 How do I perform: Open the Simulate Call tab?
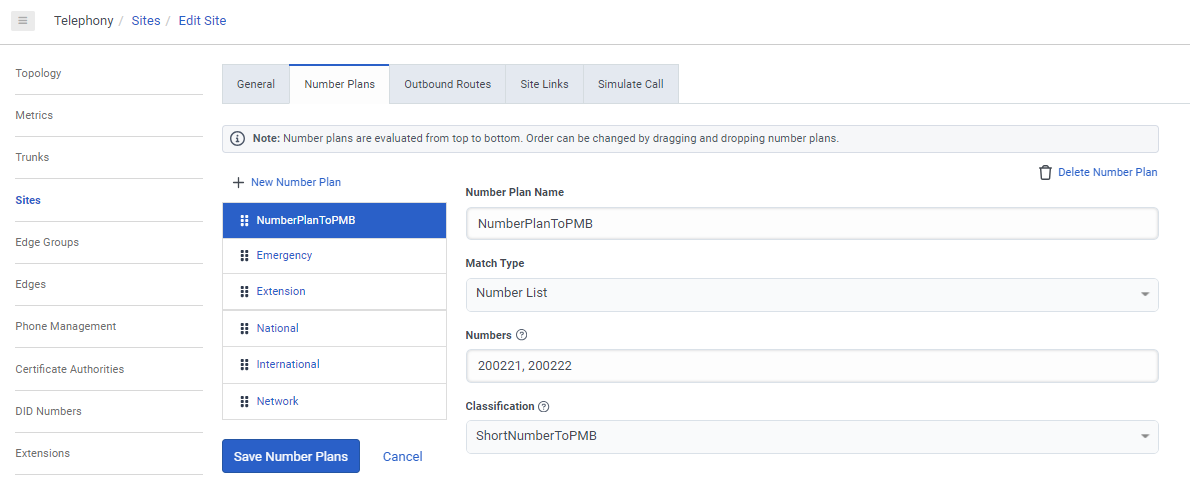tap(631, 84)
